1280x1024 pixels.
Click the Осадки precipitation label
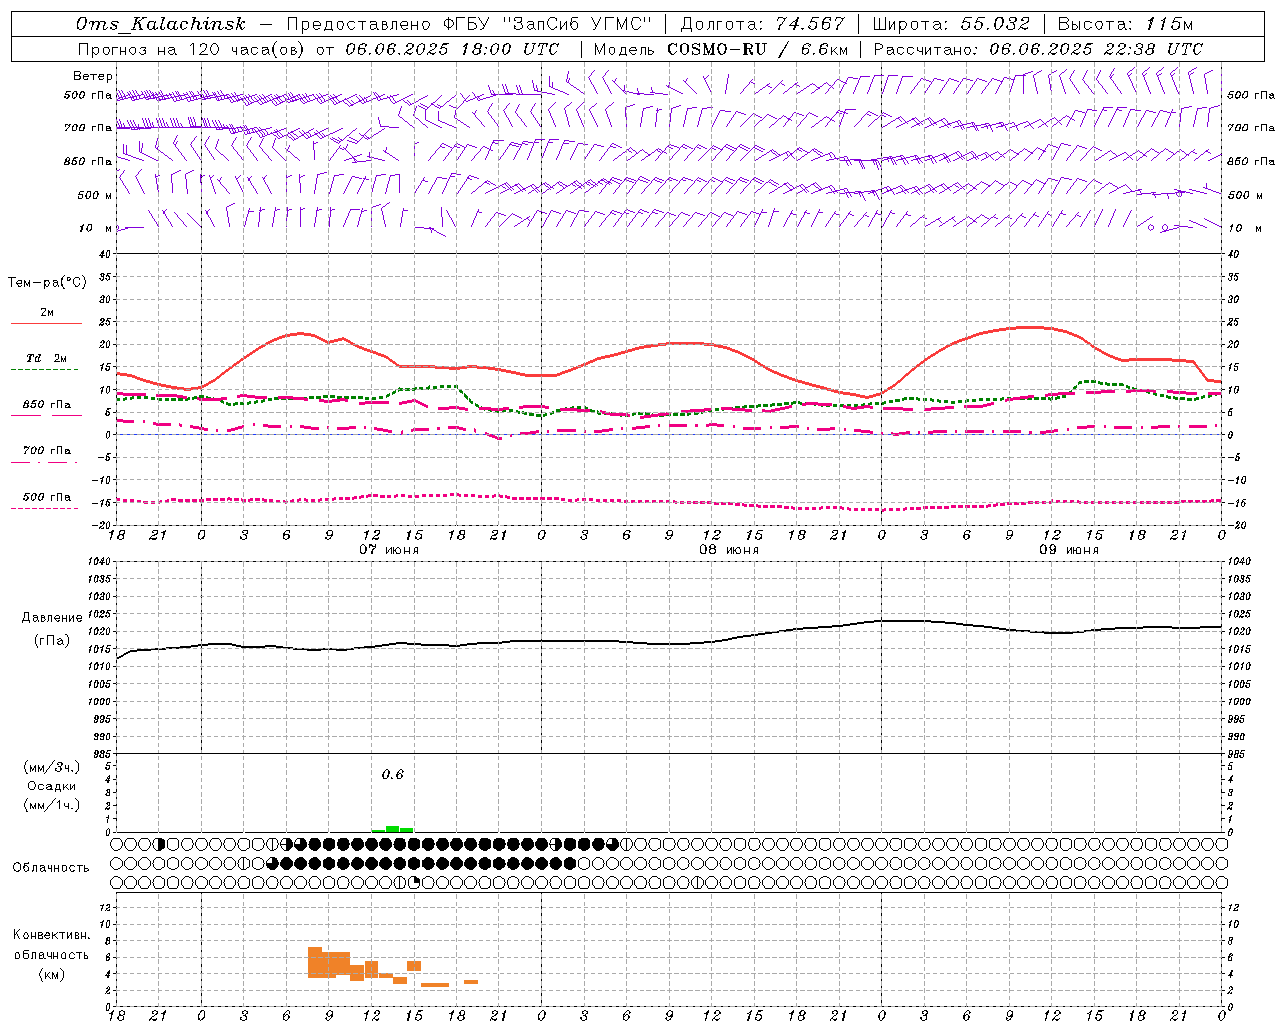click(x=52, y=786)
